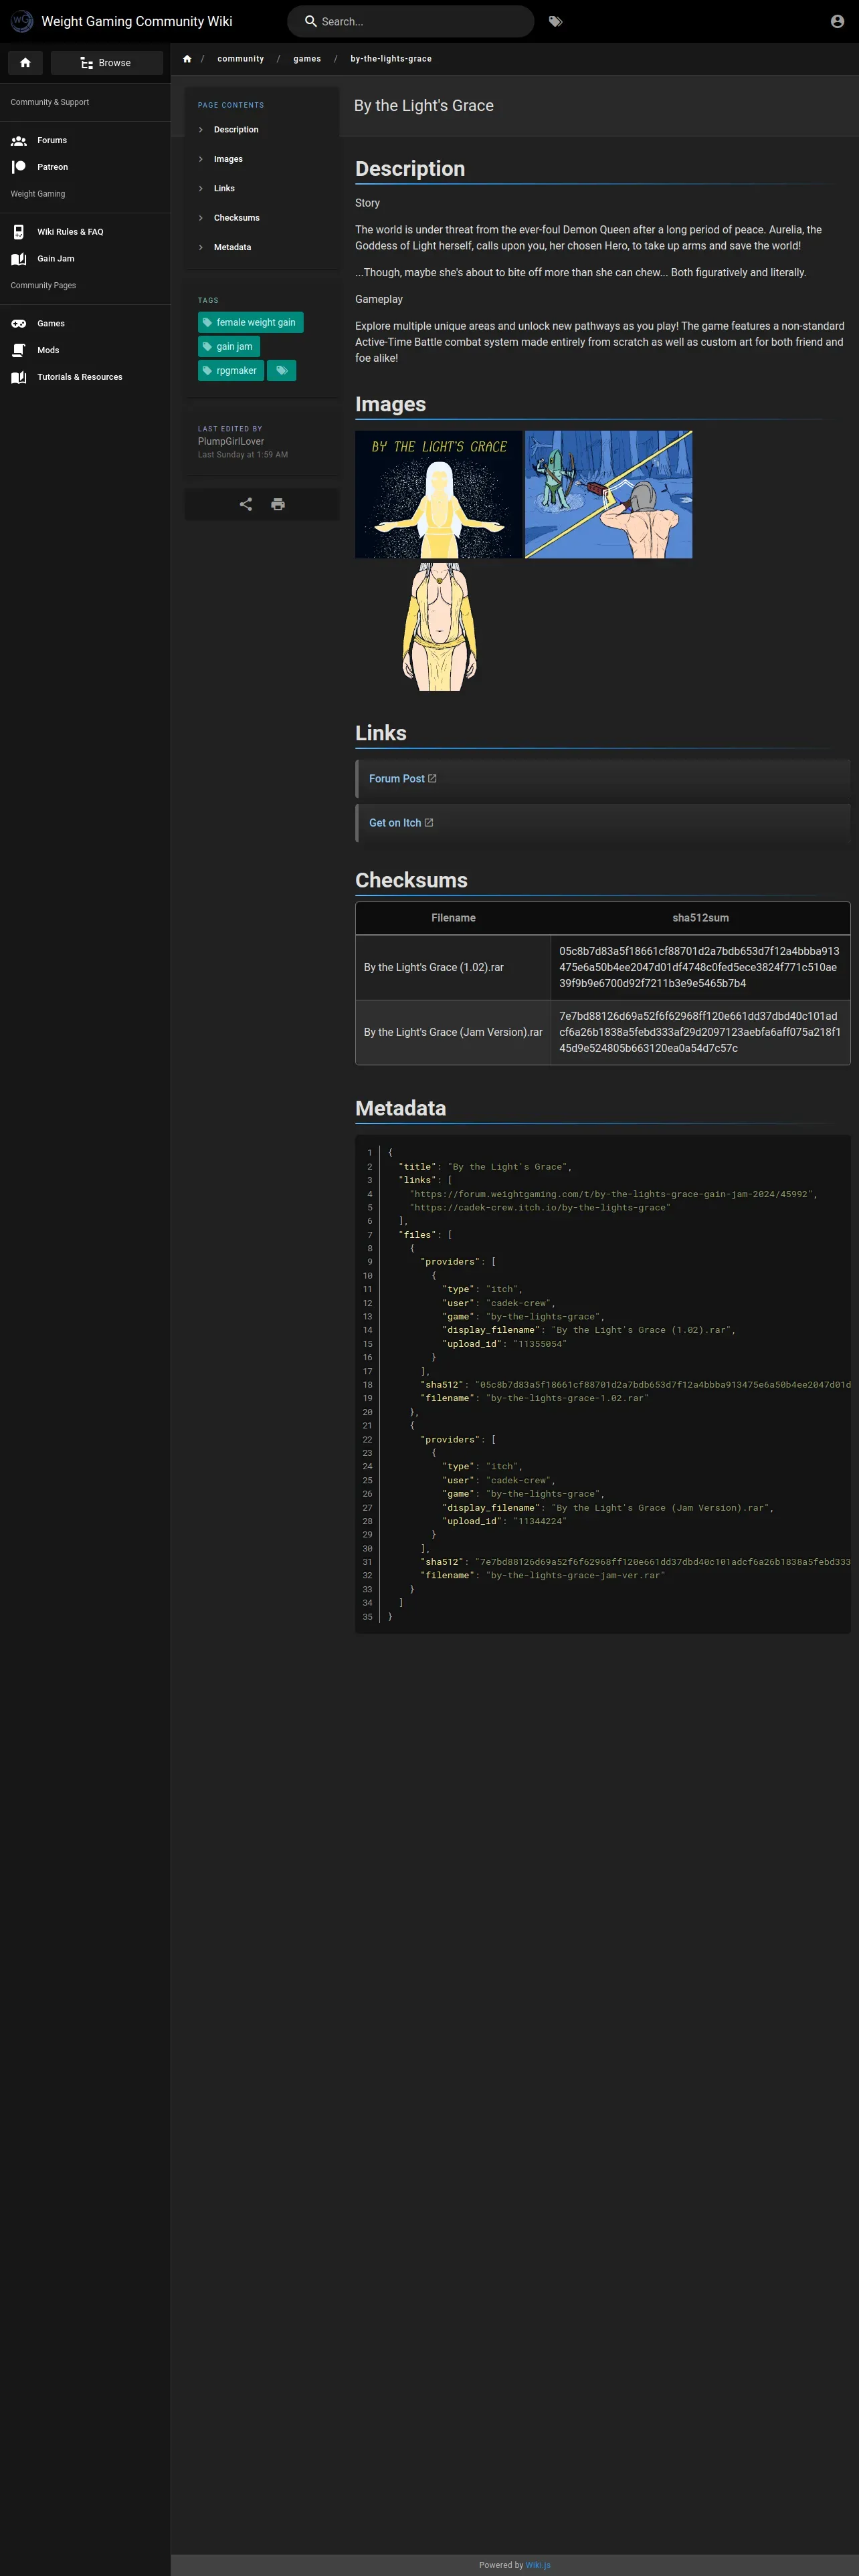Click the games breadcrumb
The height and width of the screenshot is (2576, 859).
pyautogui.click(x=307, y=59)
